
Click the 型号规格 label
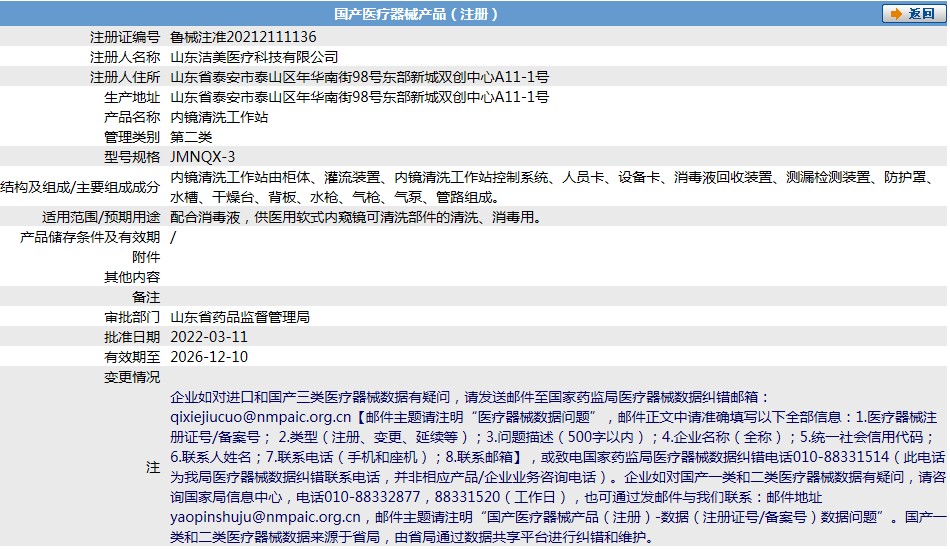tap(132, 157)
